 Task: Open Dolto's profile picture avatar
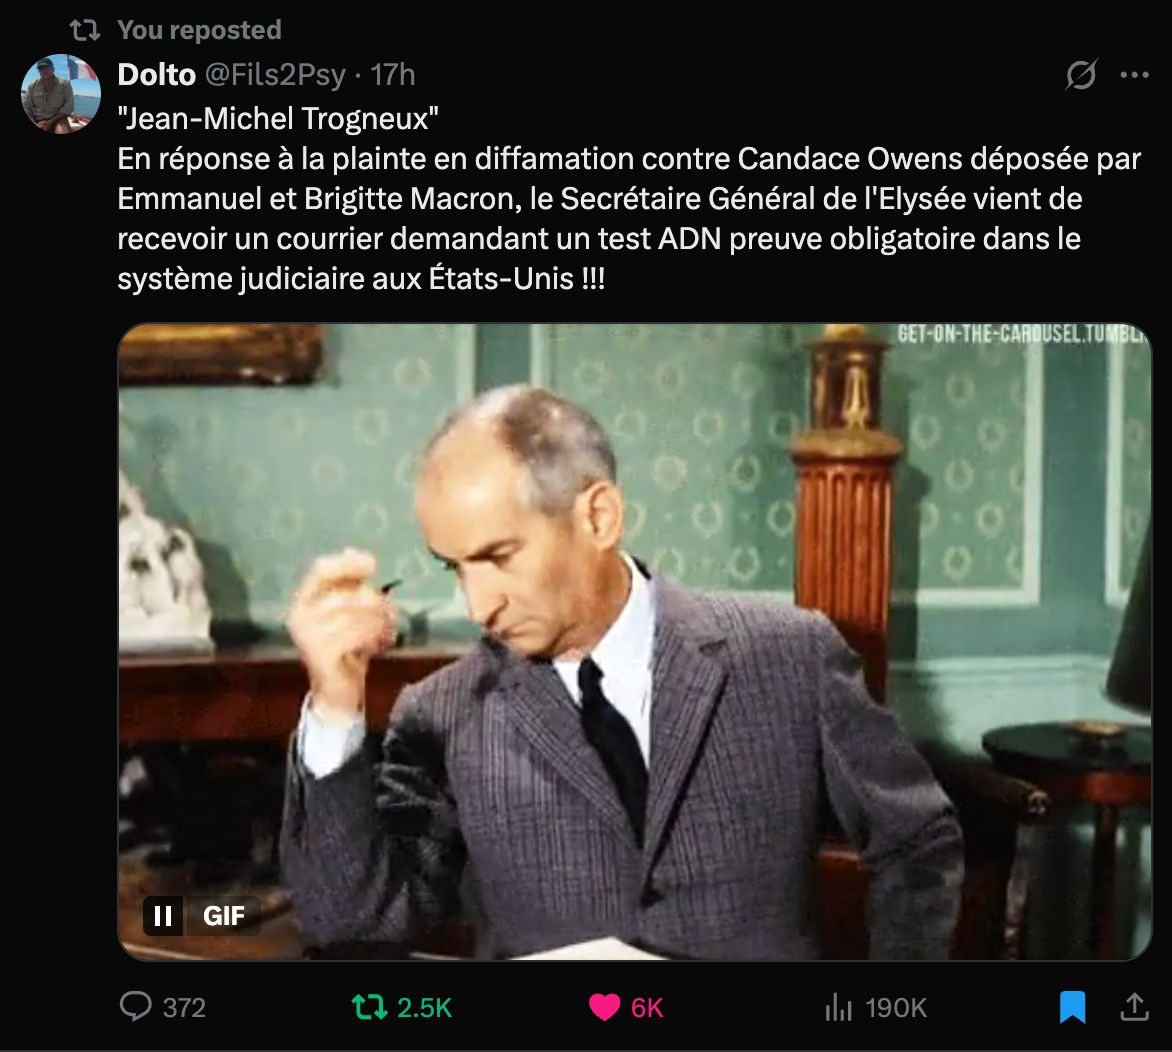[x=61, y=93]
